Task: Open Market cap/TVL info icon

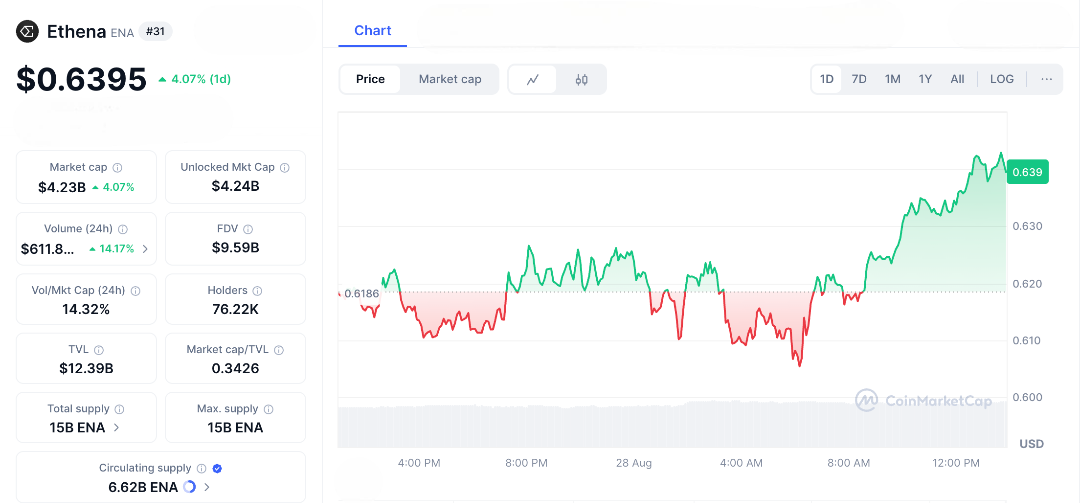Action: (279, 350)
